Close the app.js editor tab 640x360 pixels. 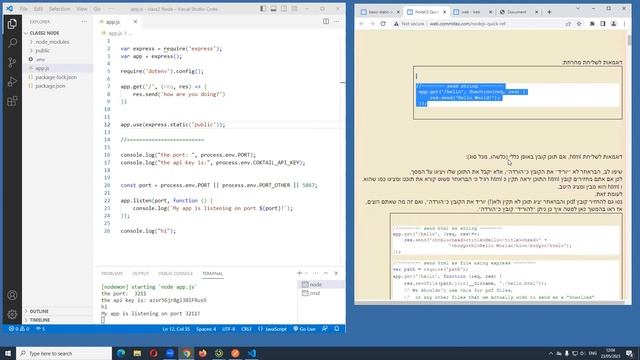click(x=135, y=22)
